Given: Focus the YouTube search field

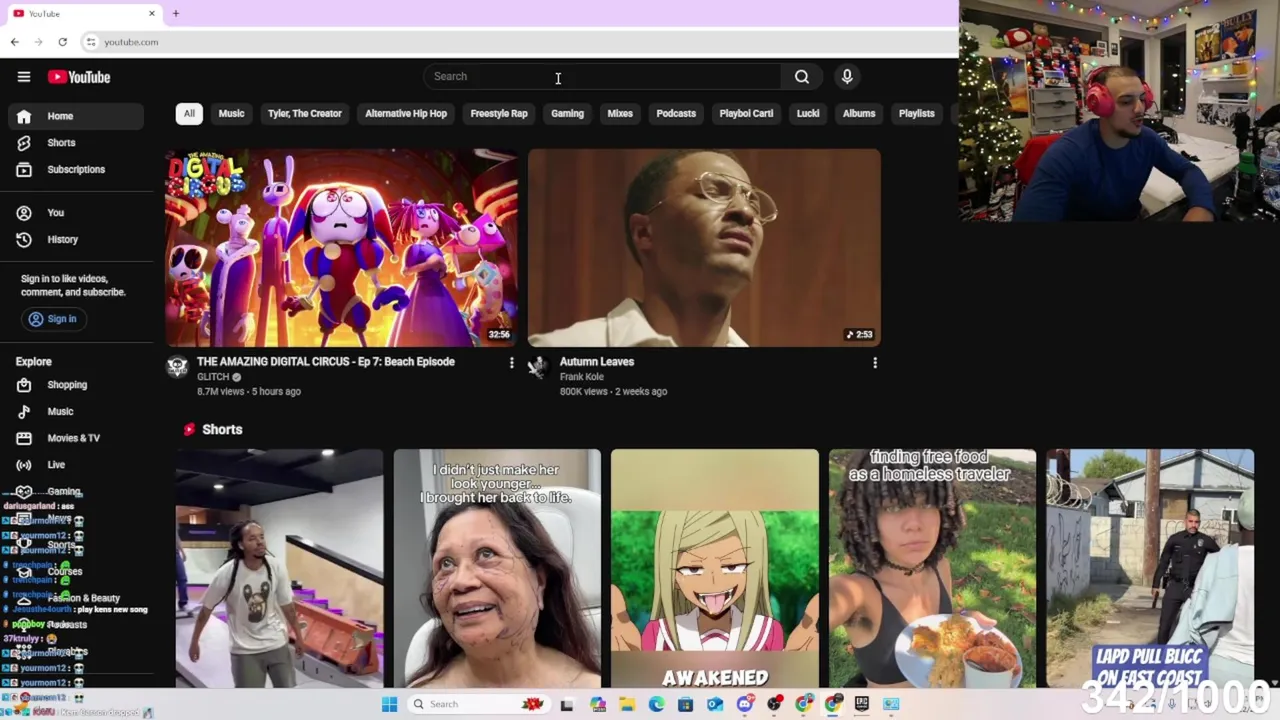Looking at the screenshot, I should (x=603, y=76).
